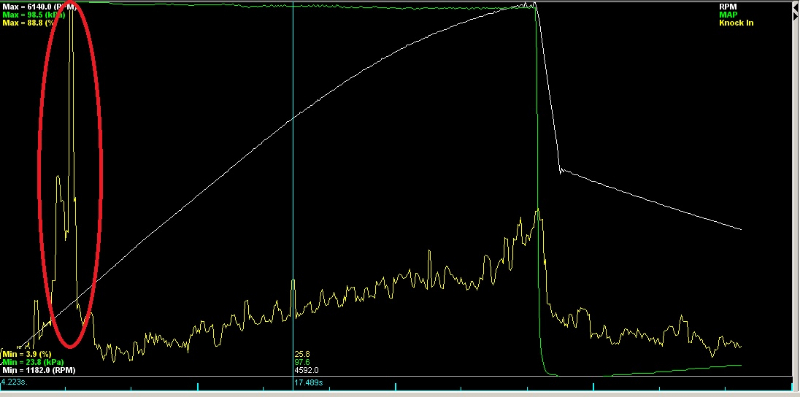Click the Min 3.9 percent readout
The image size is (800, 397).
point(27,354)
